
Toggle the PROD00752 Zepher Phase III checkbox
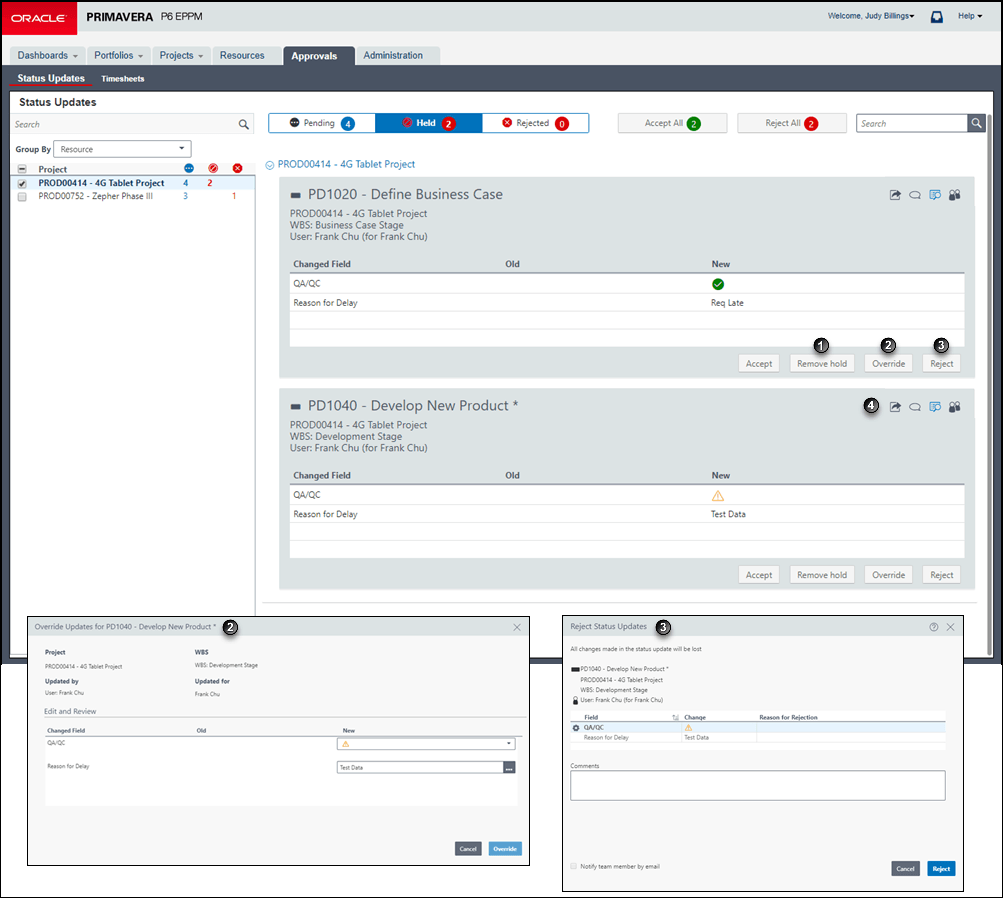(x=22, y=197)
